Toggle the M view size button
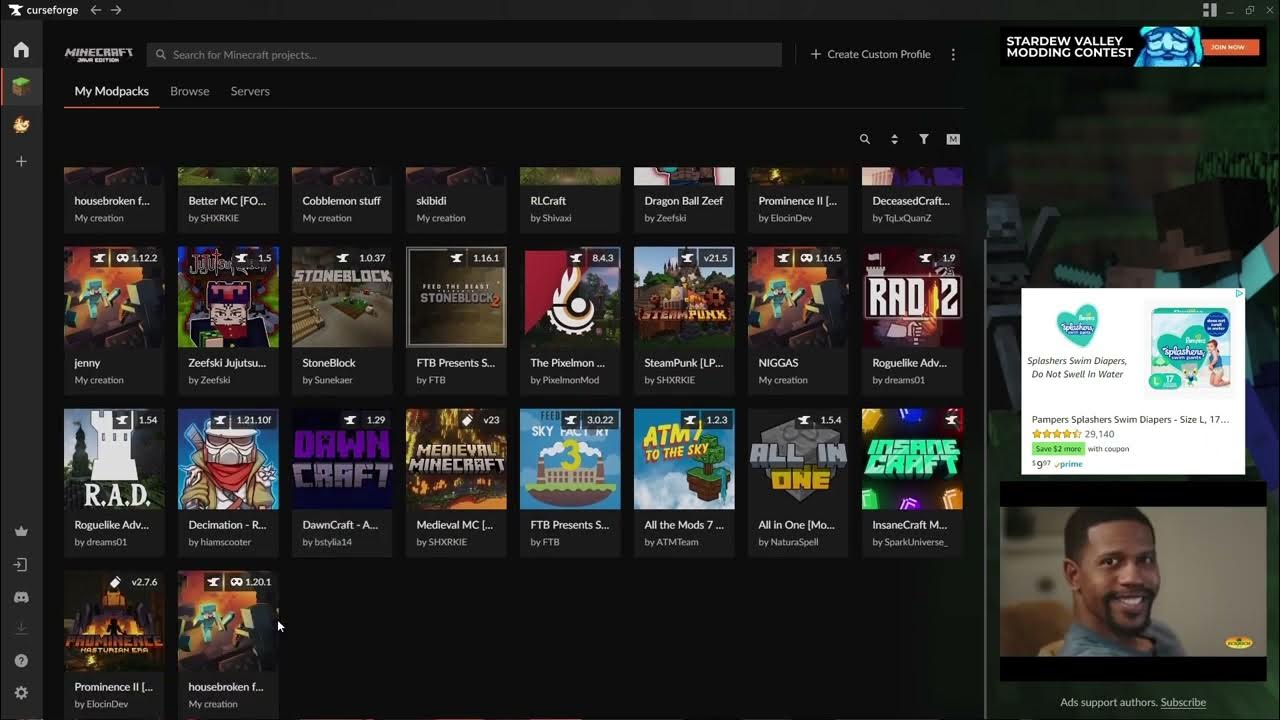1280x720 pixels. click(x=953, y=139)
